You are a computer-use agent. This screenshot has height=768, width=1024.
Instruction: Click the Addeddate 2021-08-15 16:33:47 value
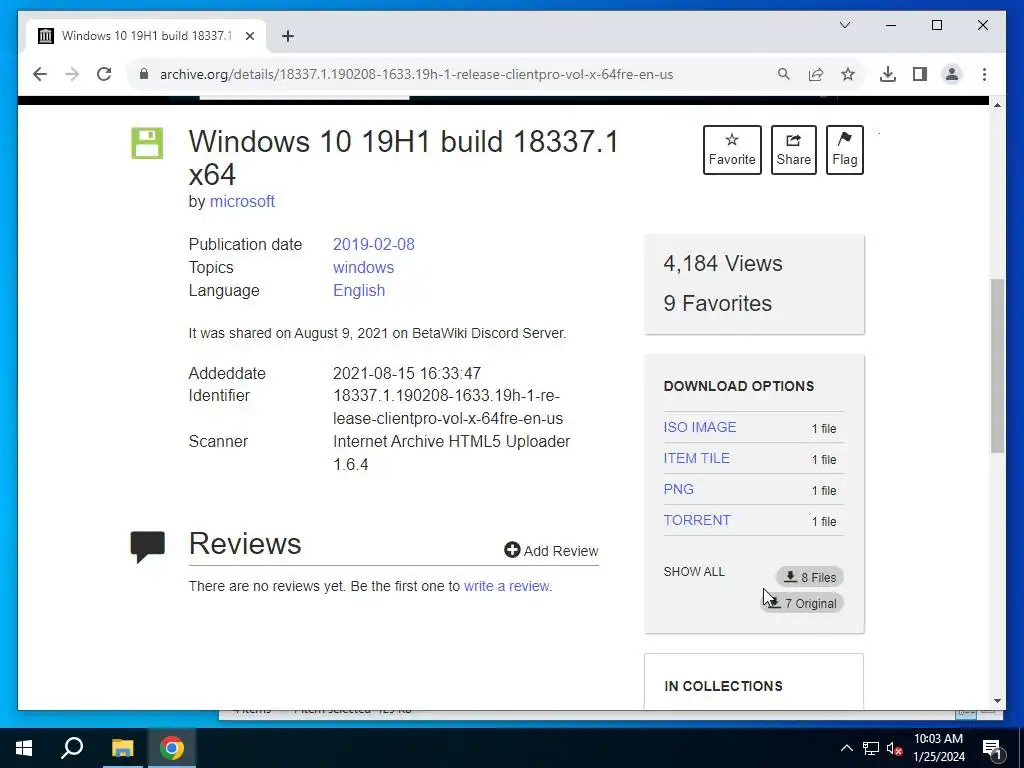click(x=407, y=373)
